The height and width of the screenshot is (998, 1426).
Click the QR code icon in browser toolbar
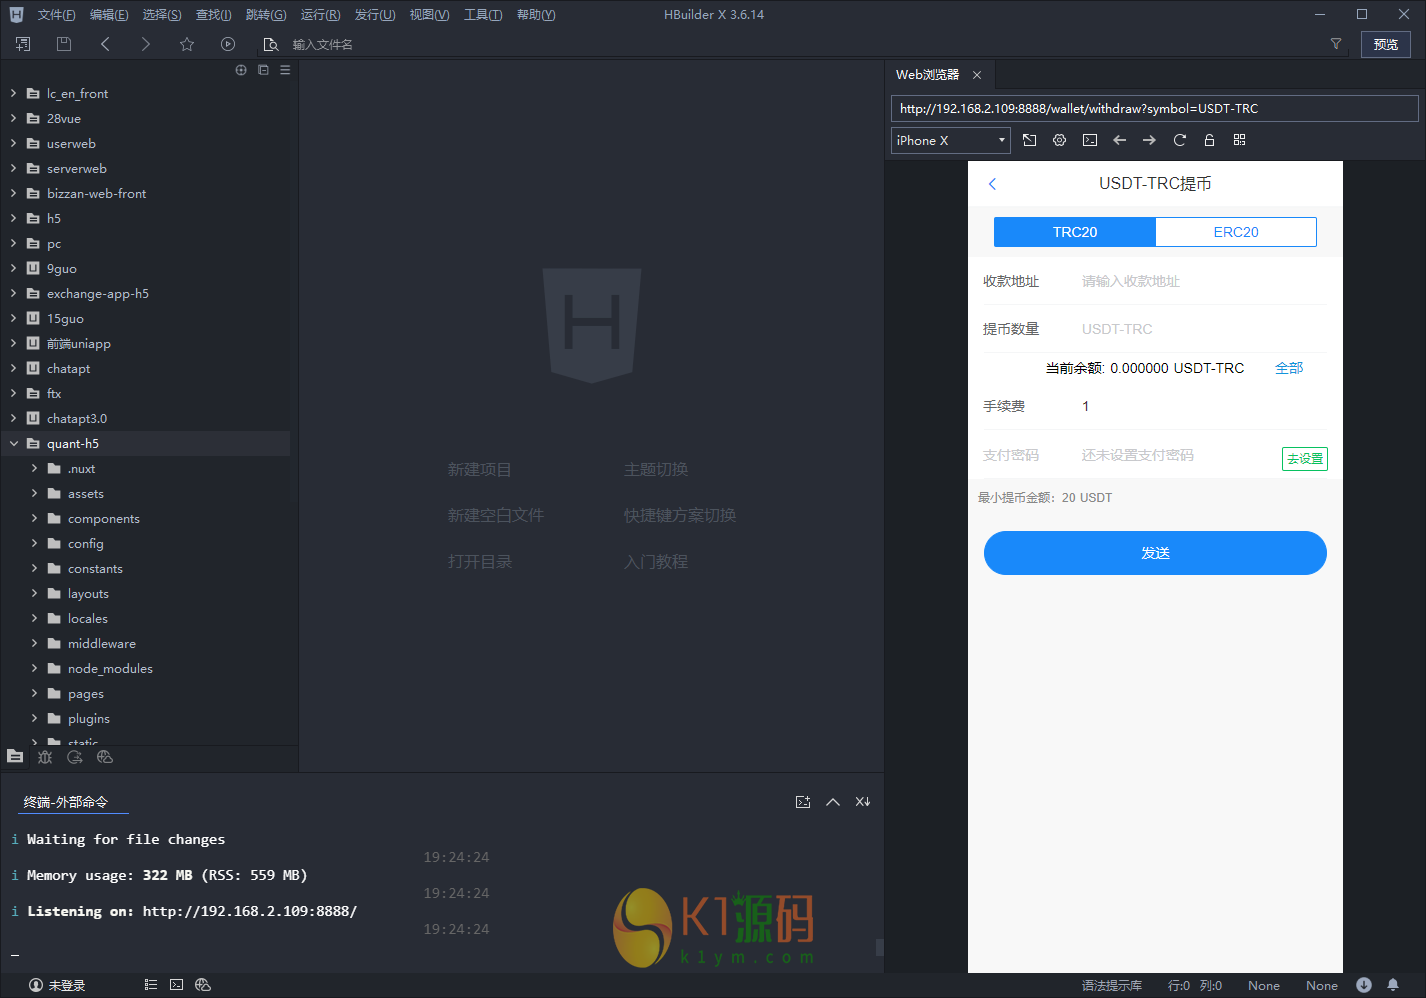click(x=1239, y=140)
